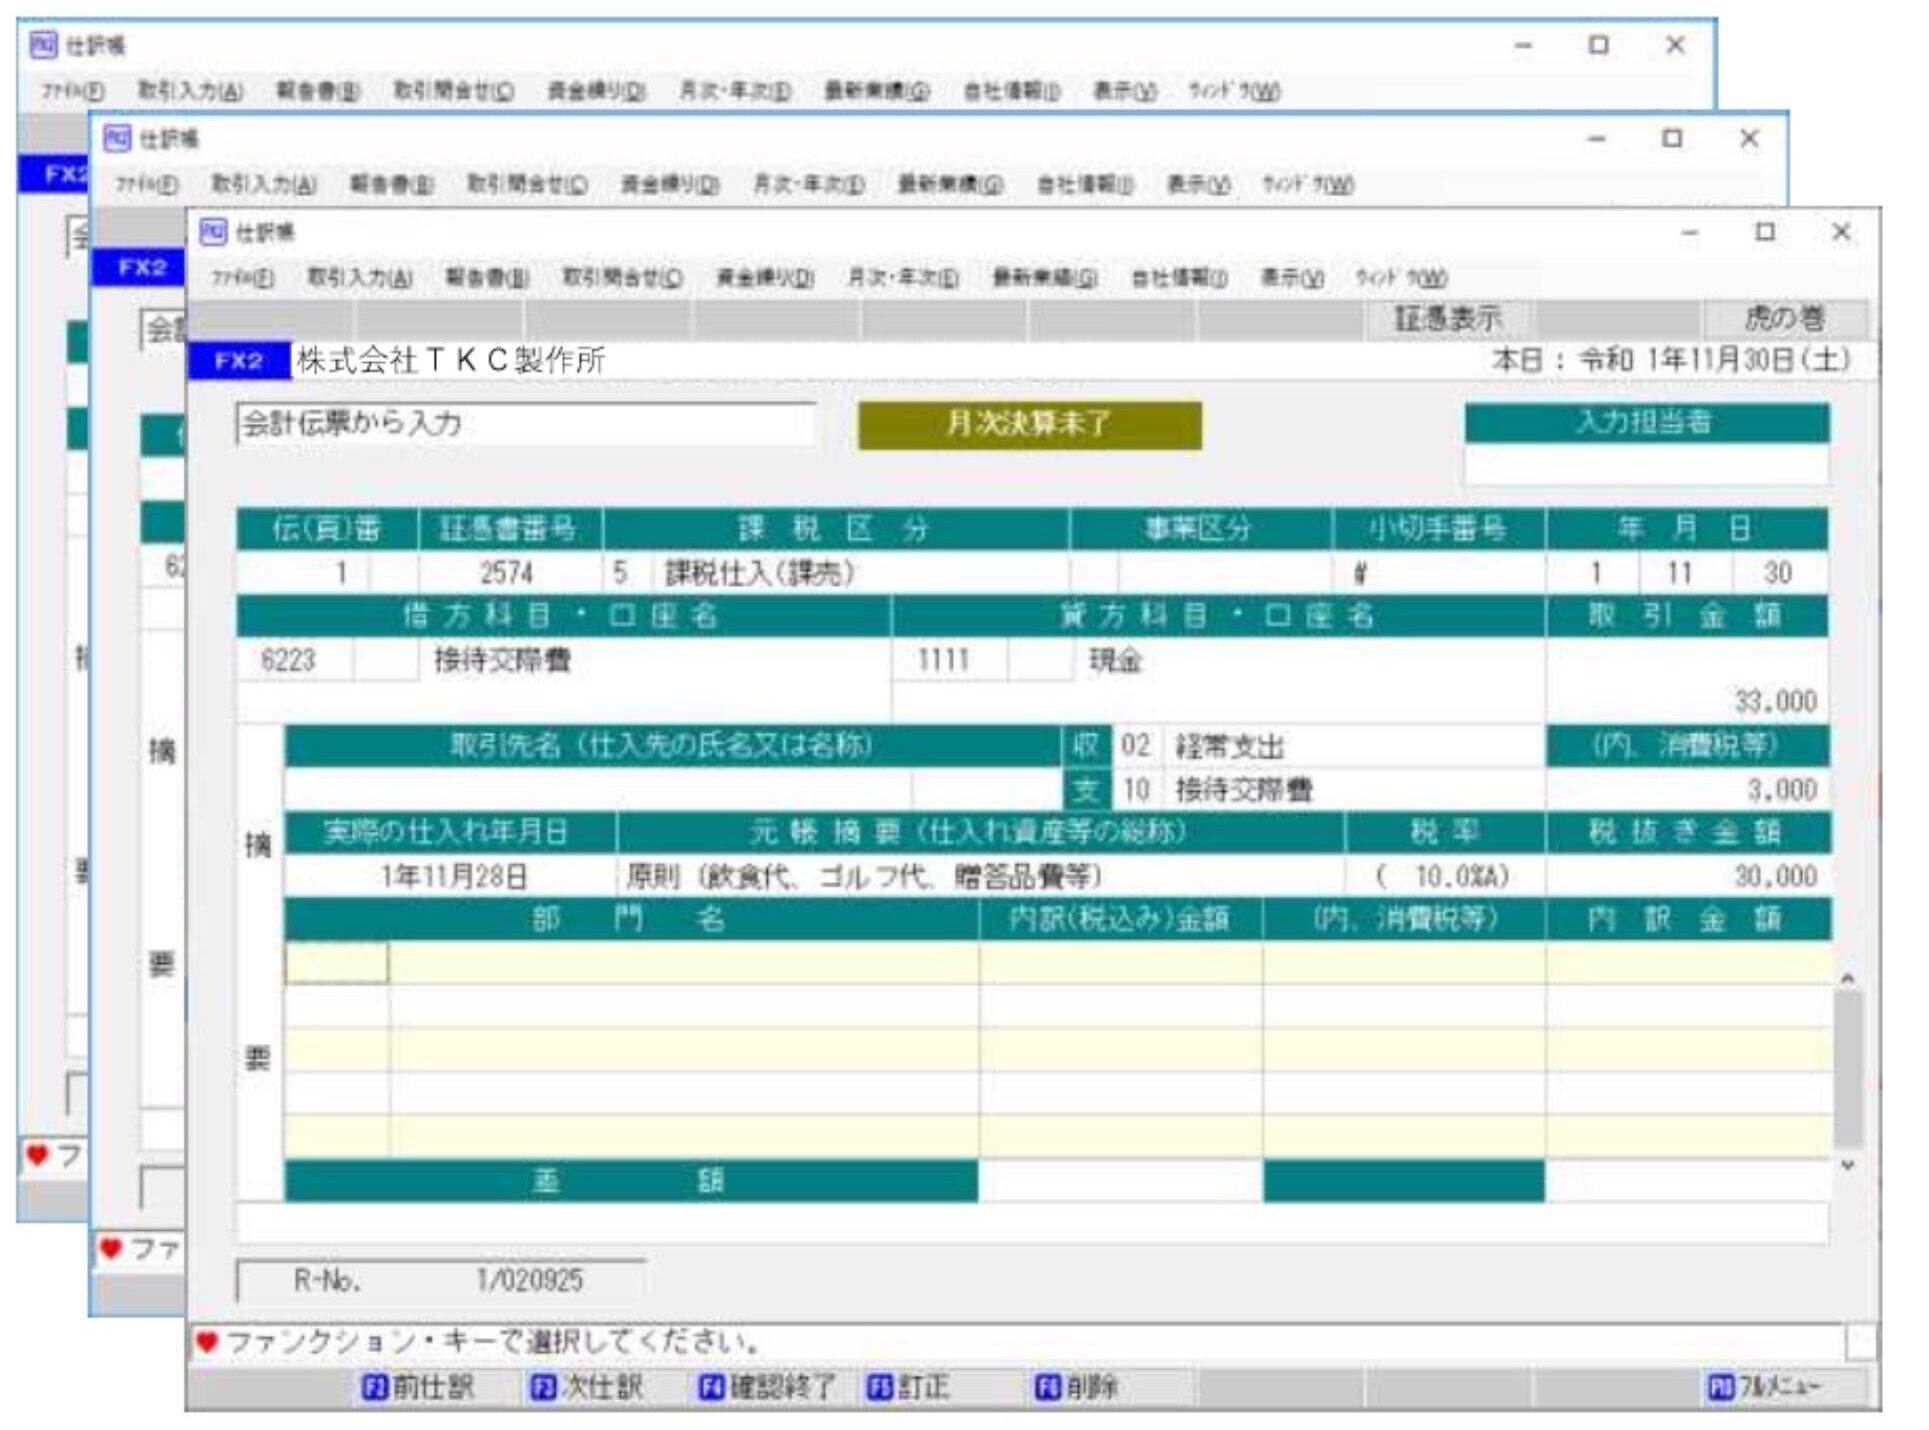Screen dimensions: 1929x1430
Task: Open 月次・年次(E) menu in the middle 仕訳帳 window
Action: 808,185
